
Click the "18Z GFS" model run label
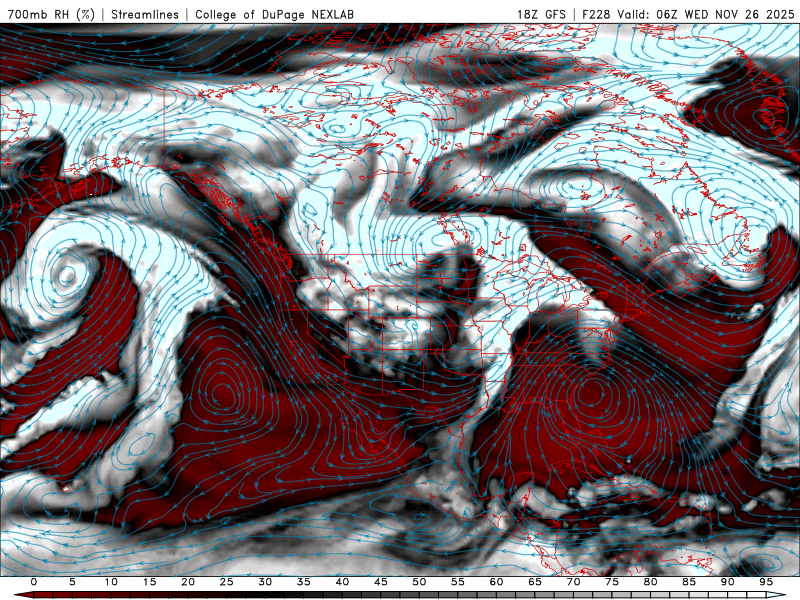pyautogui.click(x=541, y=14)
